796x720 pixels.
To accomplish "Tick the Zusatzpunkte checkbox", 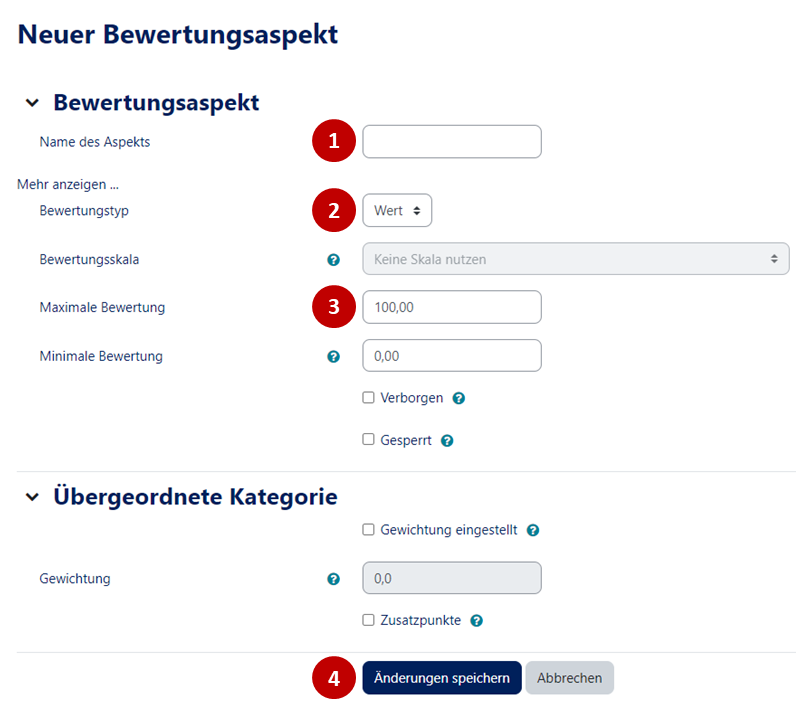I will click(369, 620).
